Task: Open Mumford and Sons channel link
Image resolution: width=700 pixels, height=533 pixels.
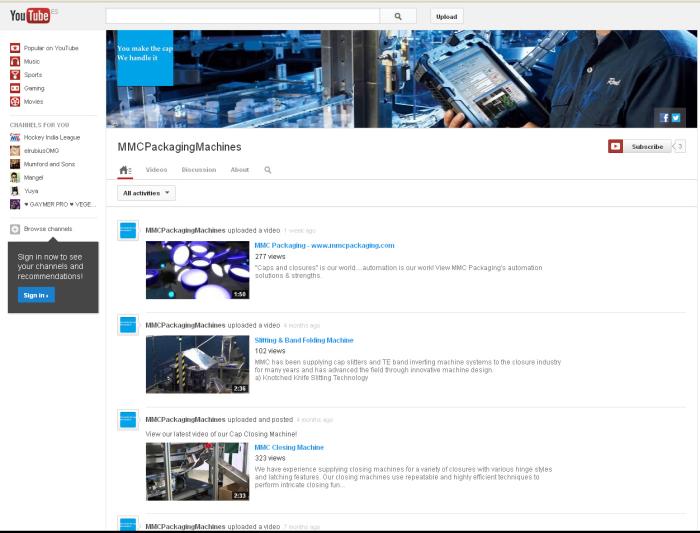Action: 49,164
